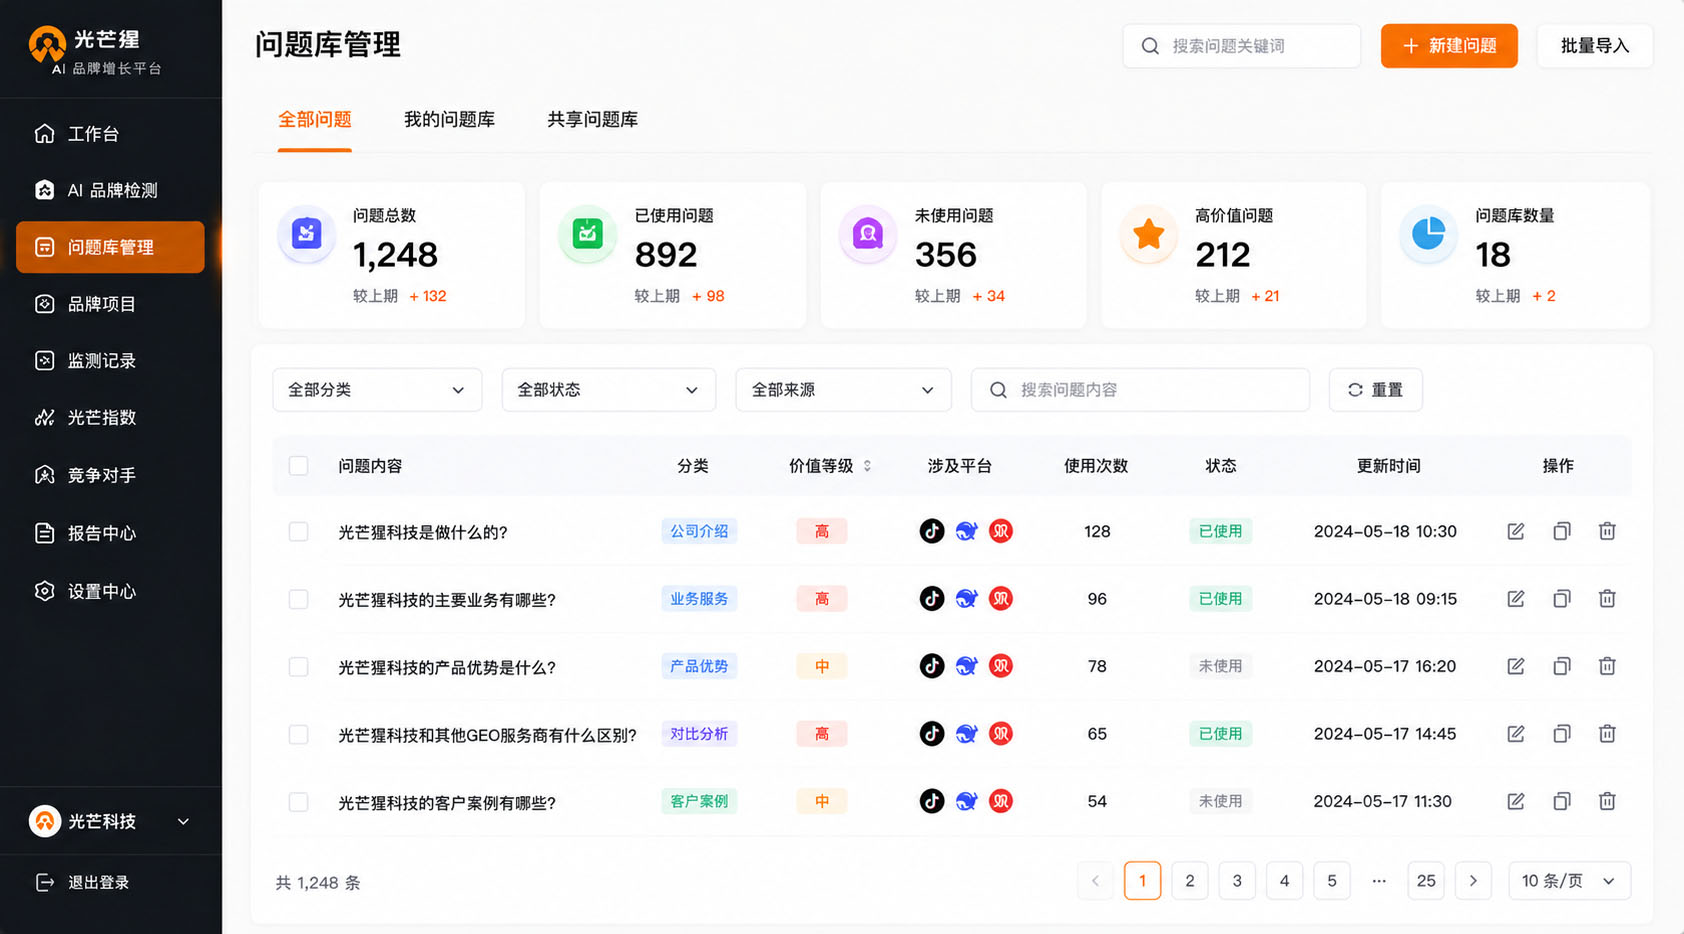Click the 问题库数量 pie chart icon
The width and height of the screenshot is (1684, 934).
click(x=1428, y=234)
